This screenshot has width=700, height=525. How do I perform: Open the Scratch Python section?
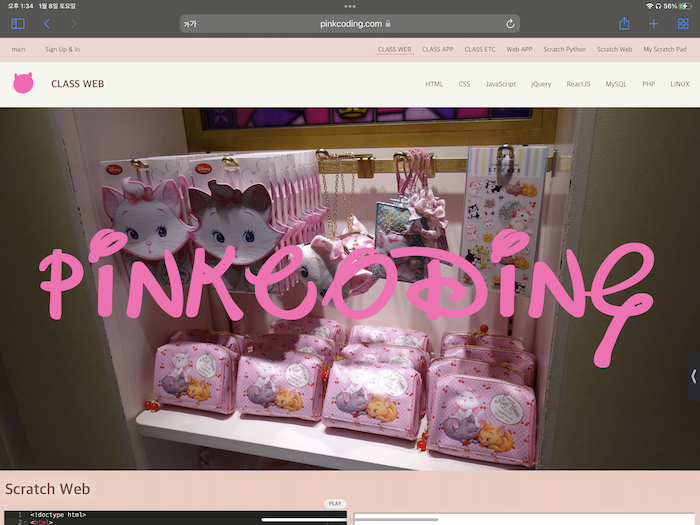pos(565,50)
